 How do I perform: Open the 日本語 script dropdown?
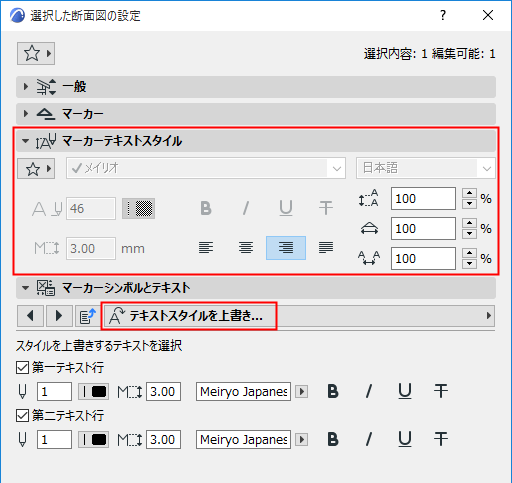pyautogui.click(x=426, y=168)
